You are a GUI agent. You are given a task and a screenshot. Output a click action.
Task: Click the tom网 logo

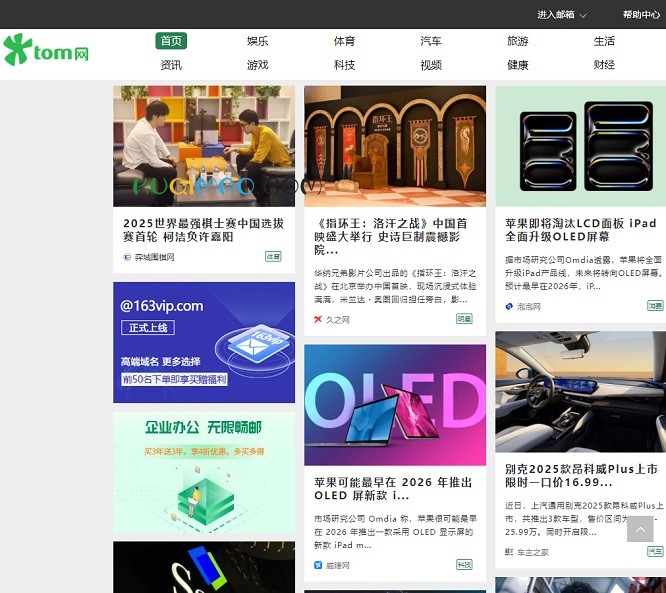tap(46, 50)
